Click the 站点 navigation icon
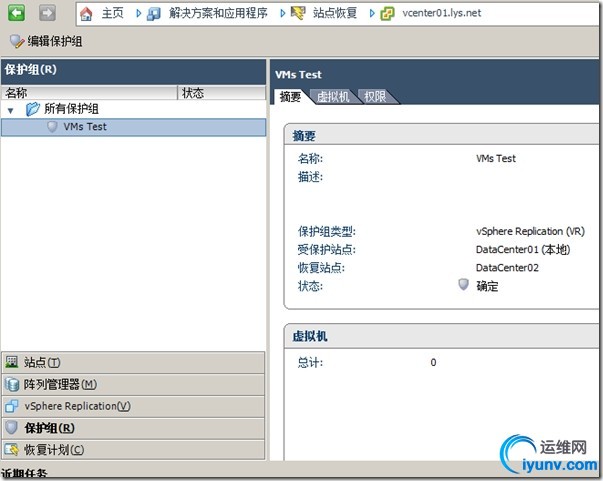 12,362
